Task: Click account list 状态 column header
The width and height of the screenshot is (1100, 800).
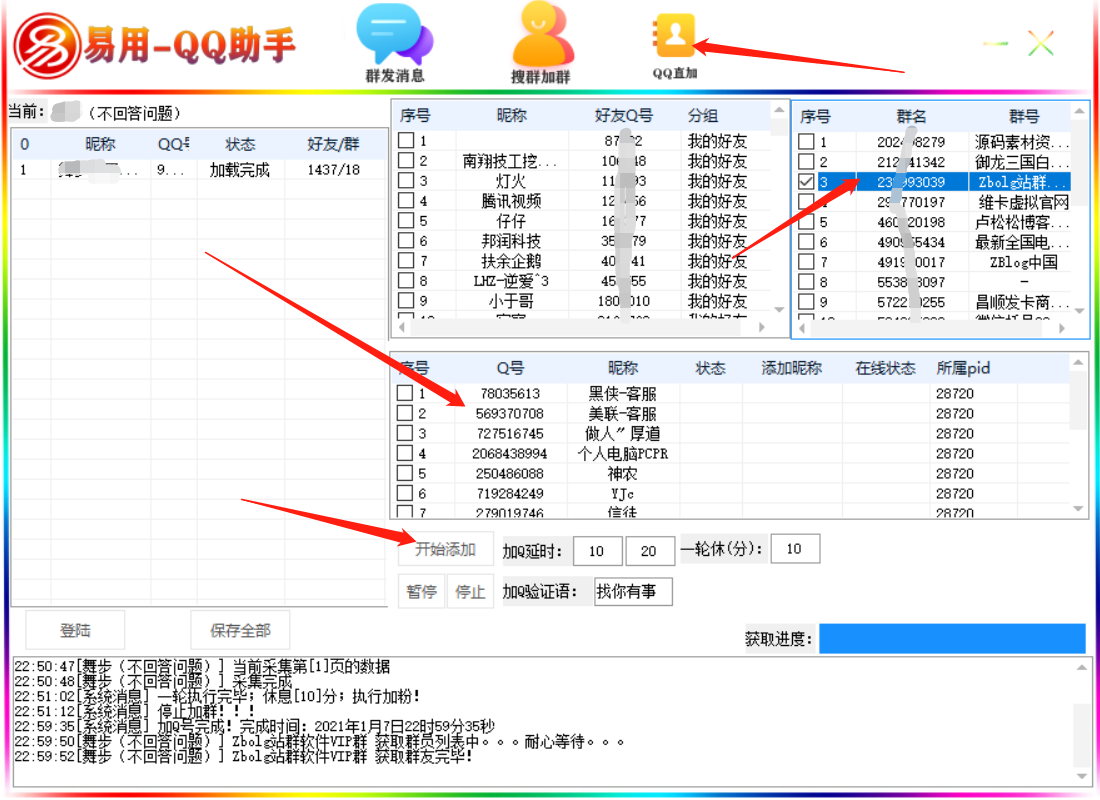Action: click(x=240, y=144)
